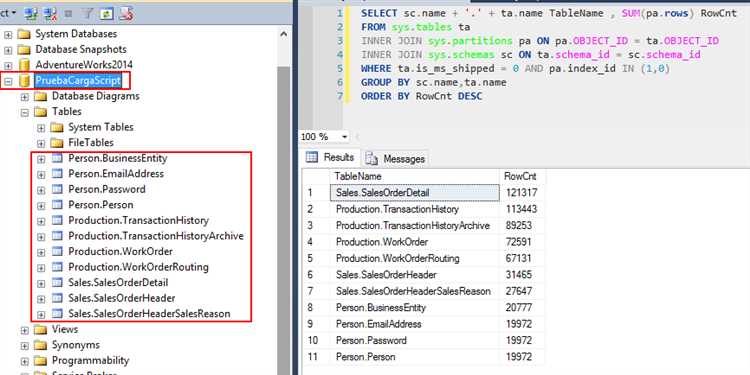Image resolution: width=750 pixels, height=375 pixels.
Task: Click the Disconnect server toolbar icon
Action: [49, 14]
